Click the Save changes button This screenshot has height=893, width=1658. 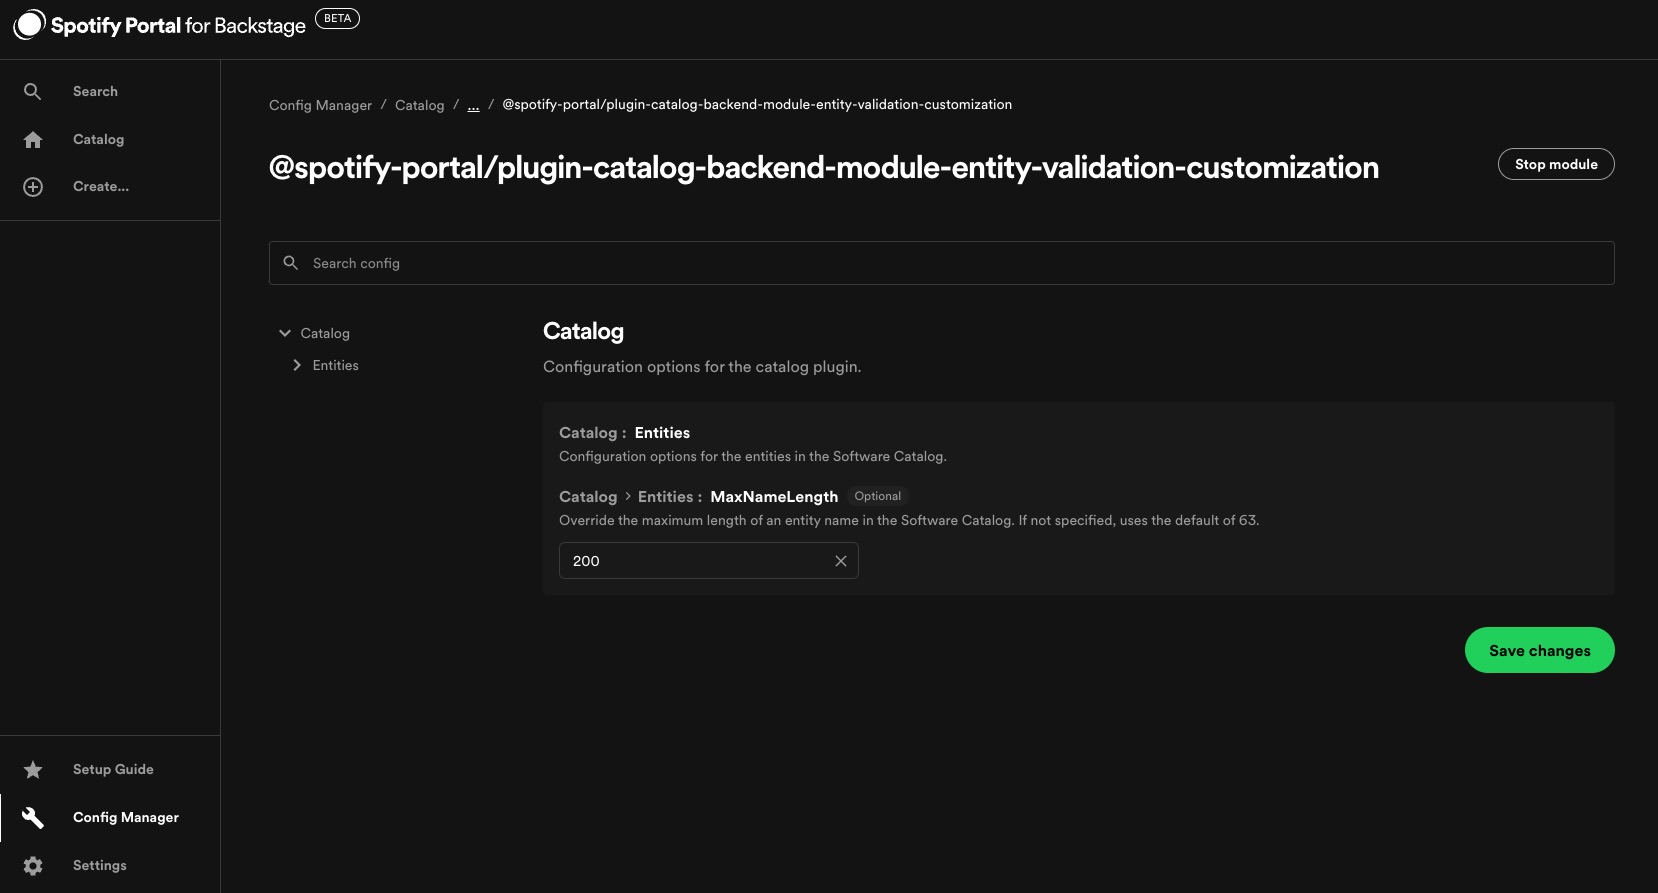pos(1539,650)
